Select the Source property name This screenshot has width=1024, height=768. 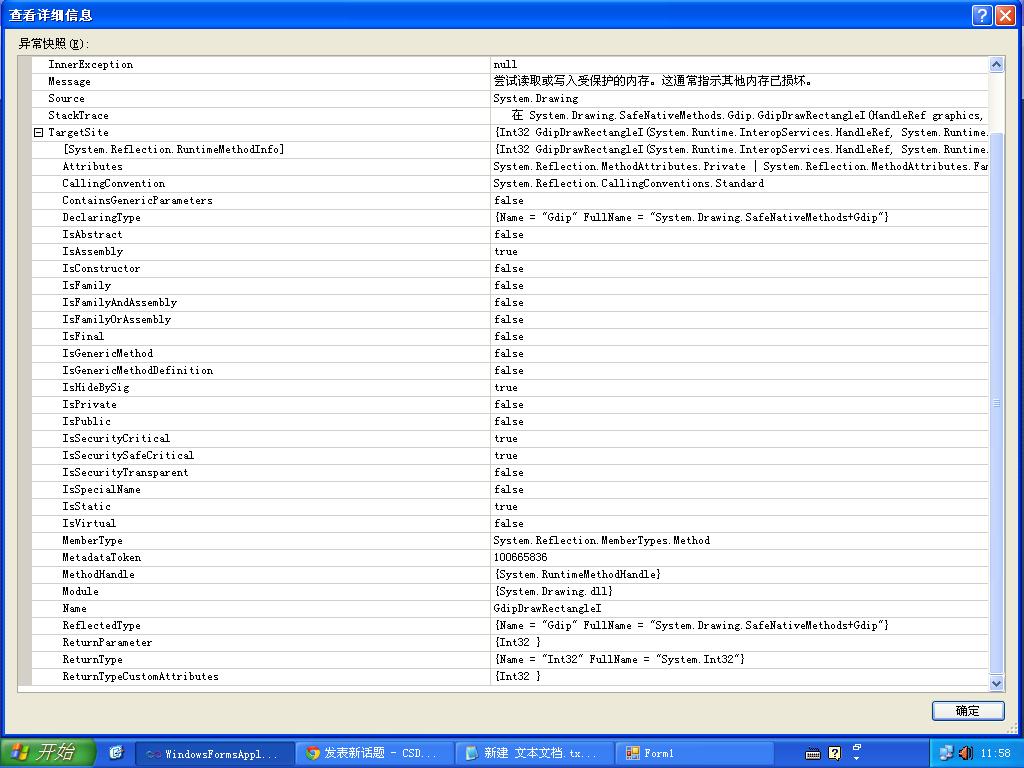66,99
